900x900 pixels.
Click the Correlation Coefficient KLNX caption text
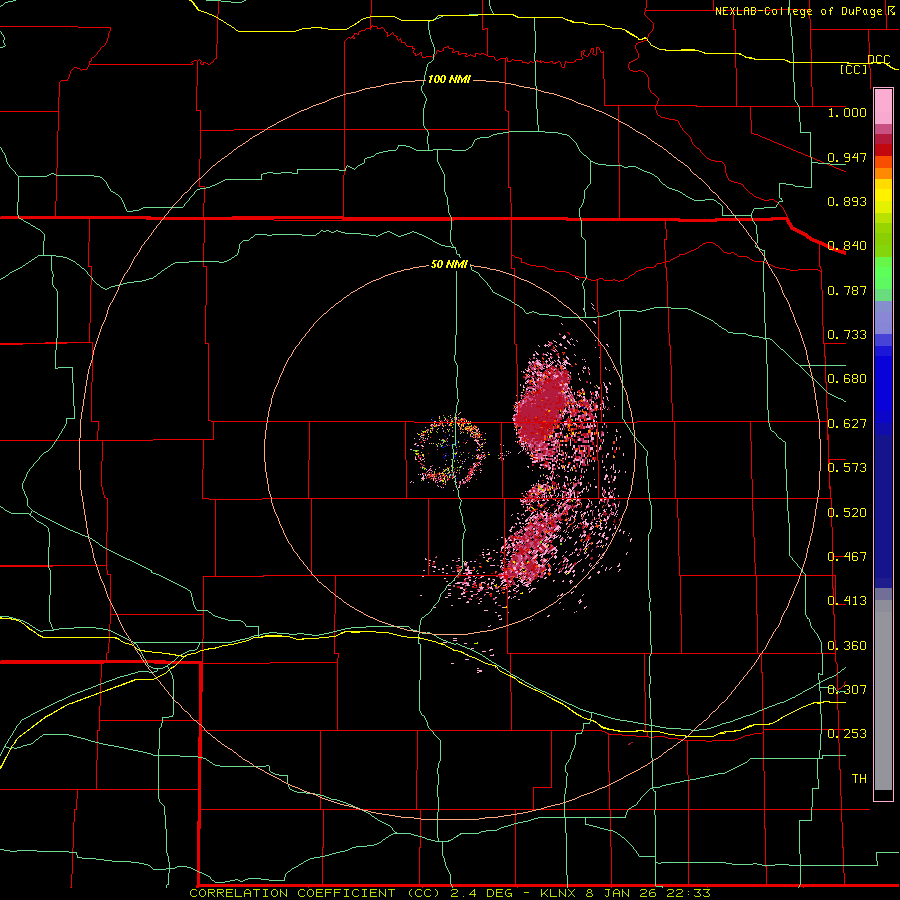tap(449, 893)
